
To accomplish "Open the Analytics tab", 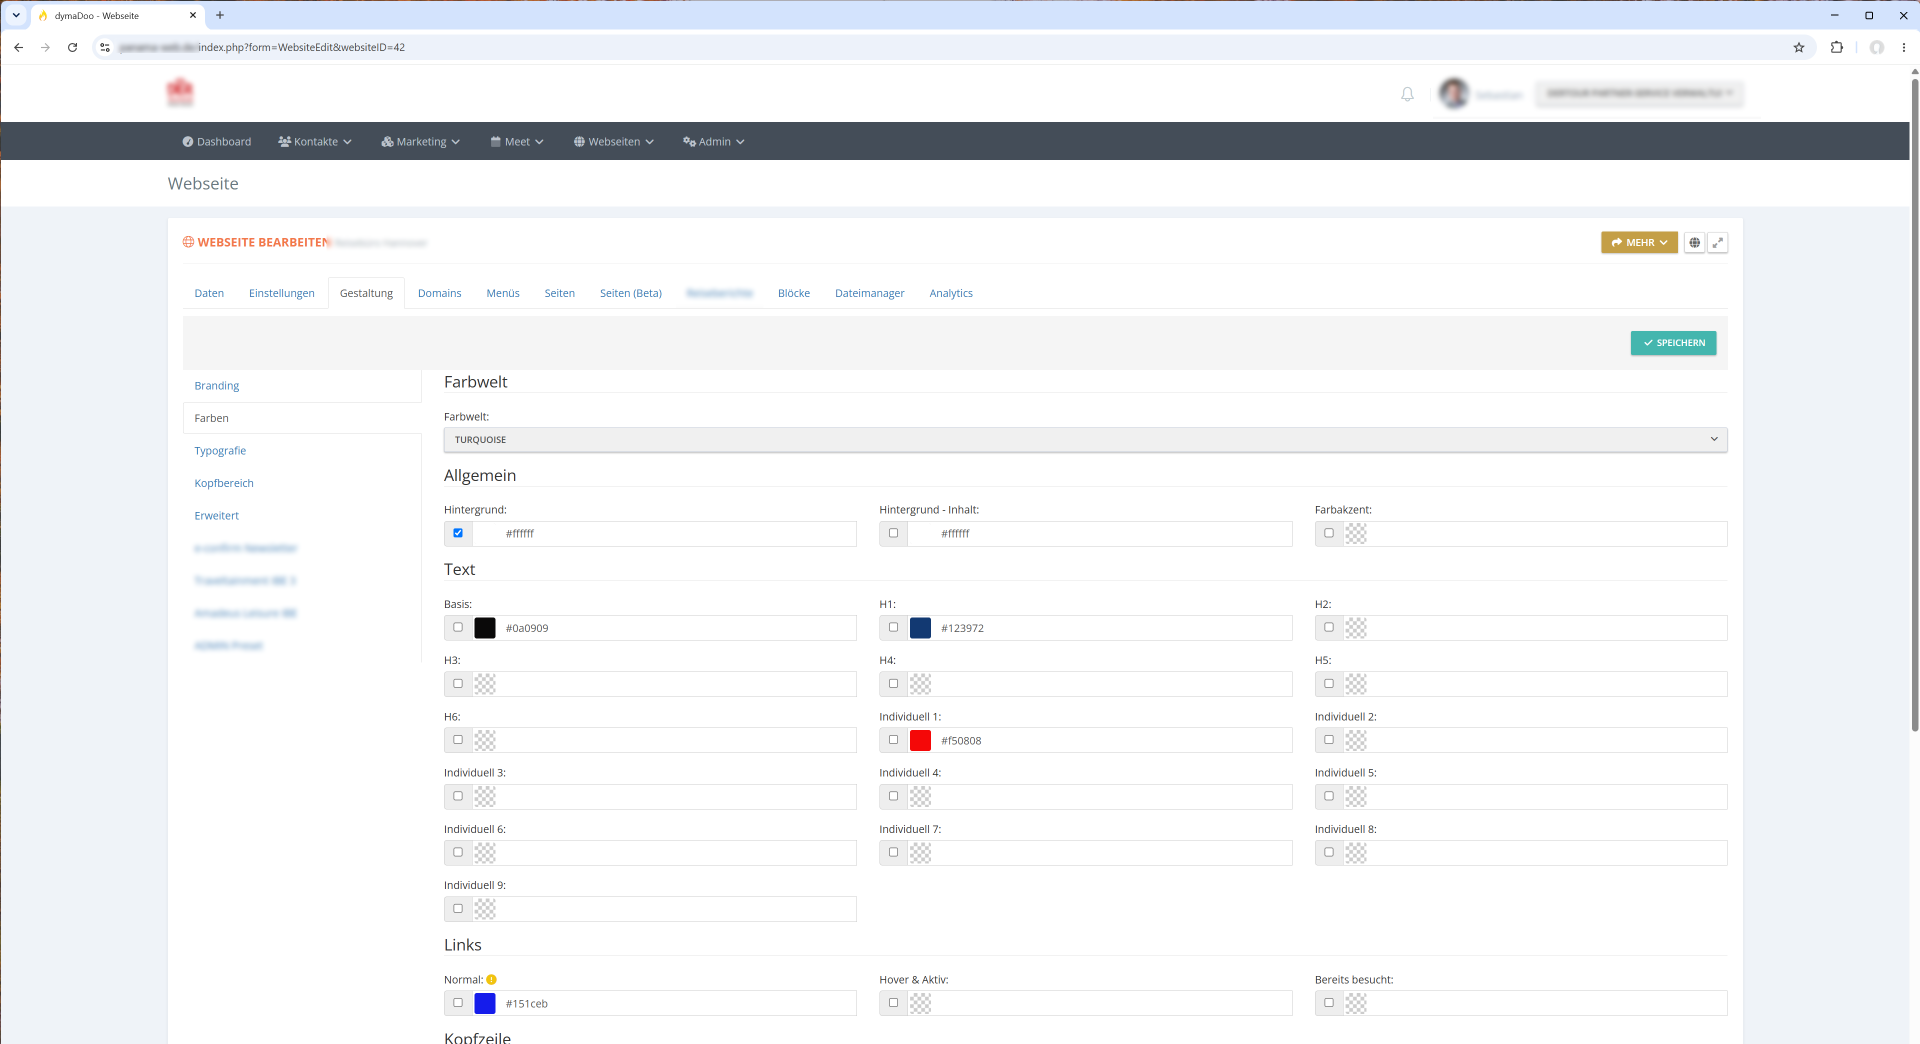I will [x=951, y=293].
